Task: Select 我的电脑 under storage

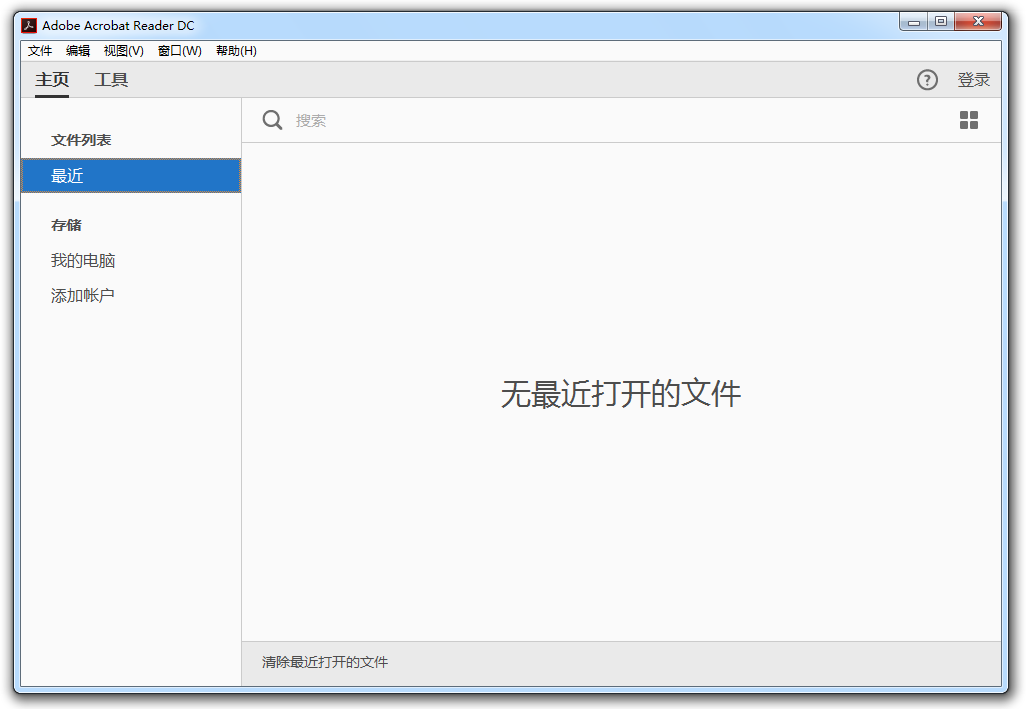Action: (83, 261)
